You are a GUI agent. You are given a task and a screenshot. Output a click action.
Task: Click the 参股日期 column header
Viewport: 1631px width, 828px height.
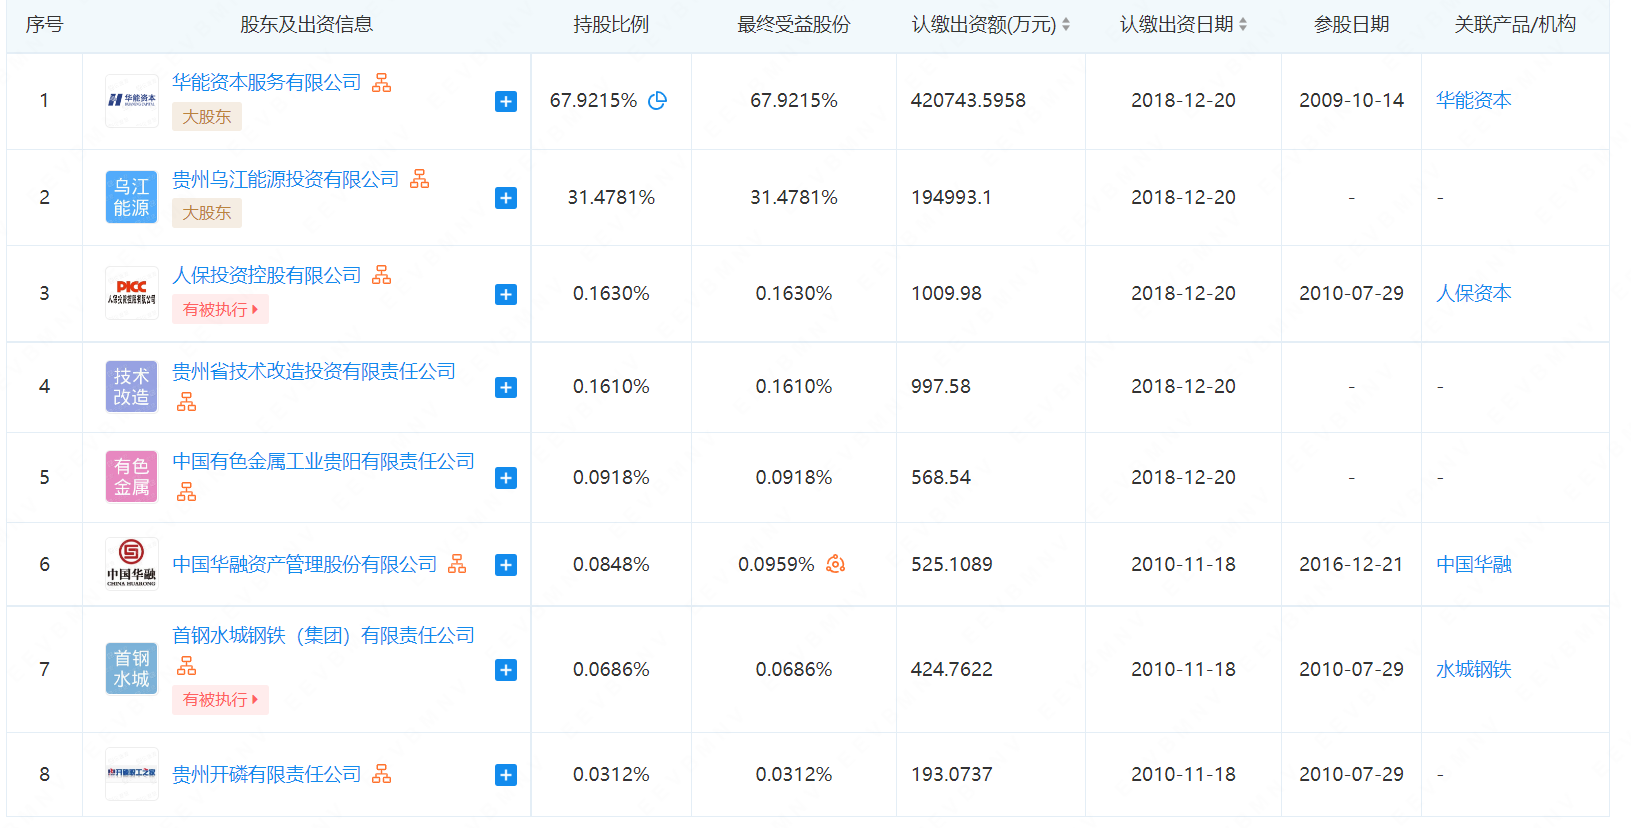[x=1352, y=25]
